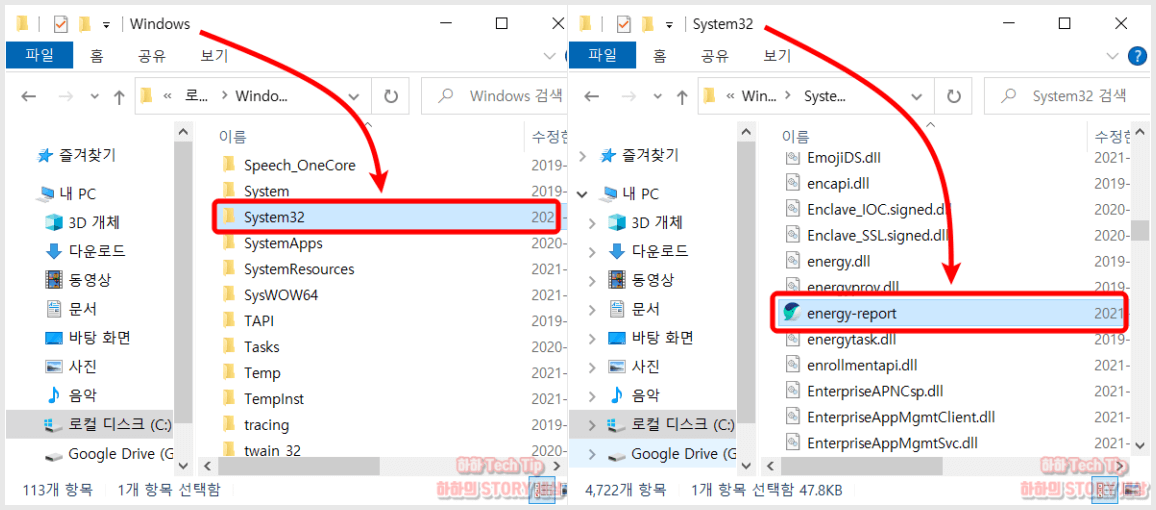Open the 홈 tab in System32 window

pyautogui.click(x=660, y=55)
